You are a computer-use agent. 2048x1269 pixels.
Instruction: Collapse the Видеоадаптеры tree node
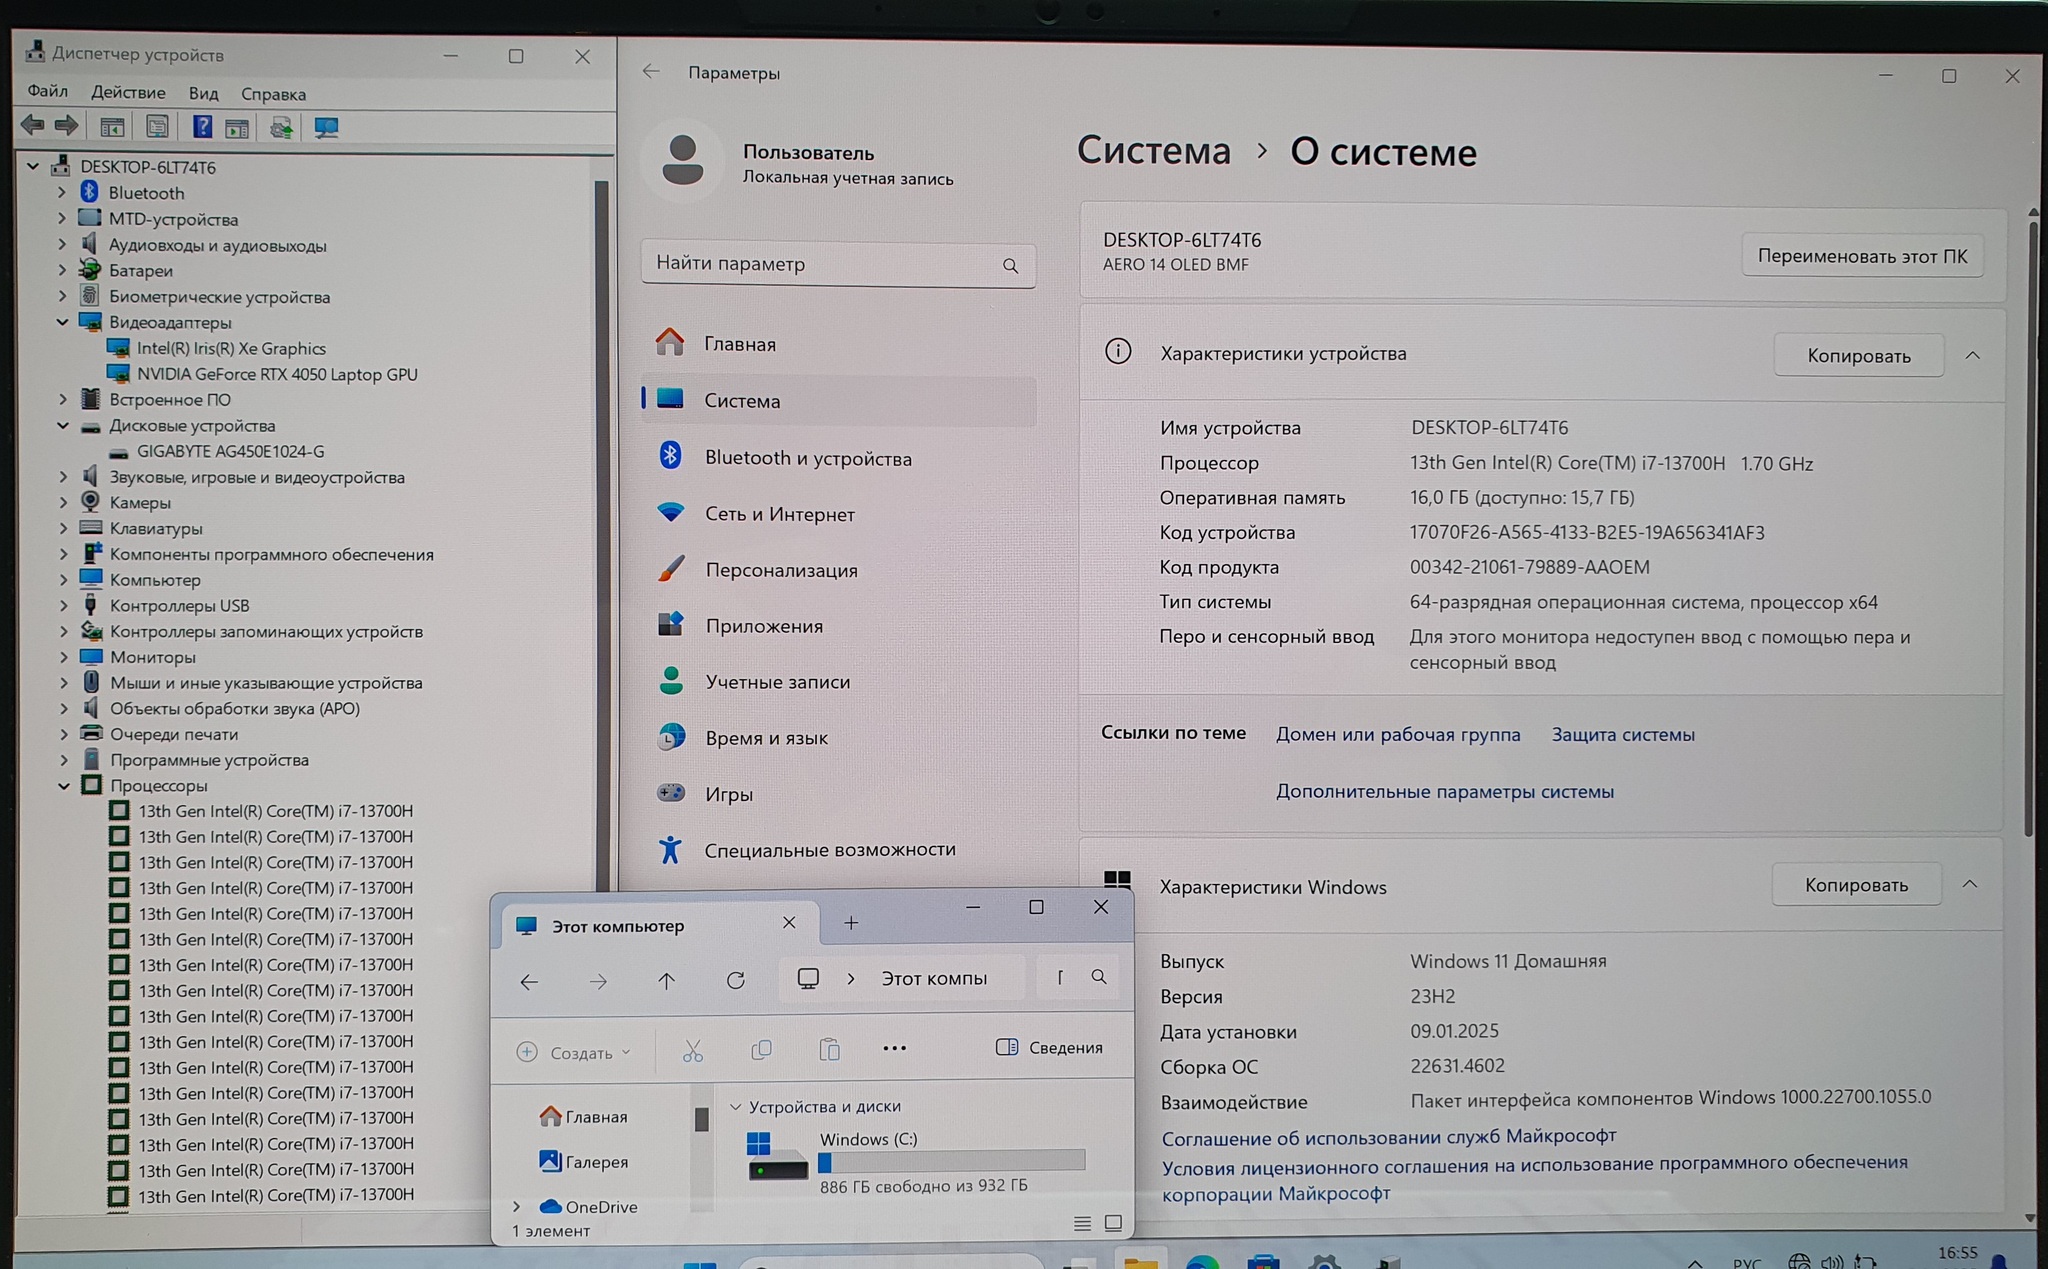click(62, 322)
